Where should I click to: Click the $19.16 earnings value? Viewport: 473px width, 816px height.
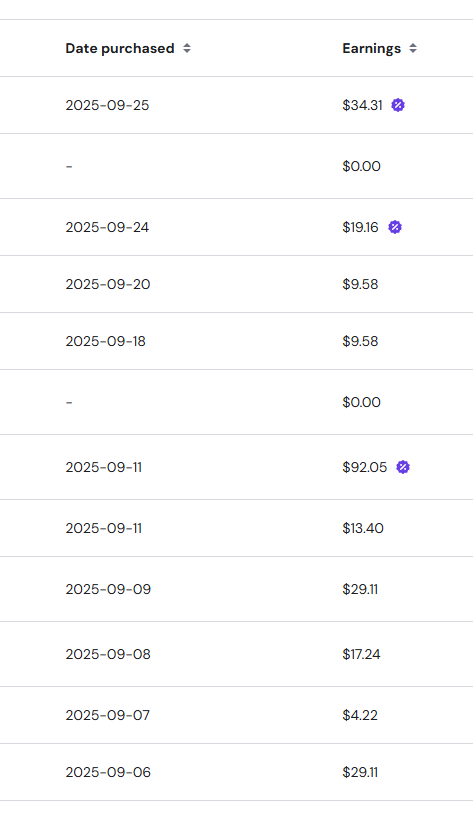360,227
